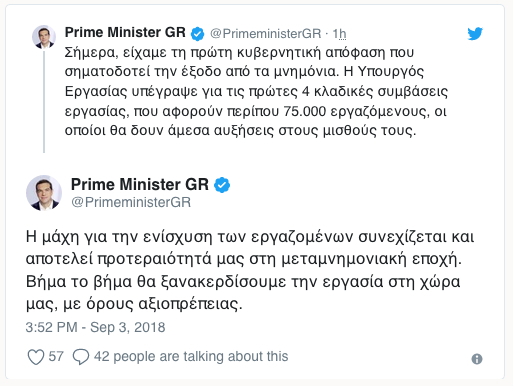Click the gray @PrimeministerGR handle in the top tweet
This screenshot has width=513, height=386.
coord(265,34)
